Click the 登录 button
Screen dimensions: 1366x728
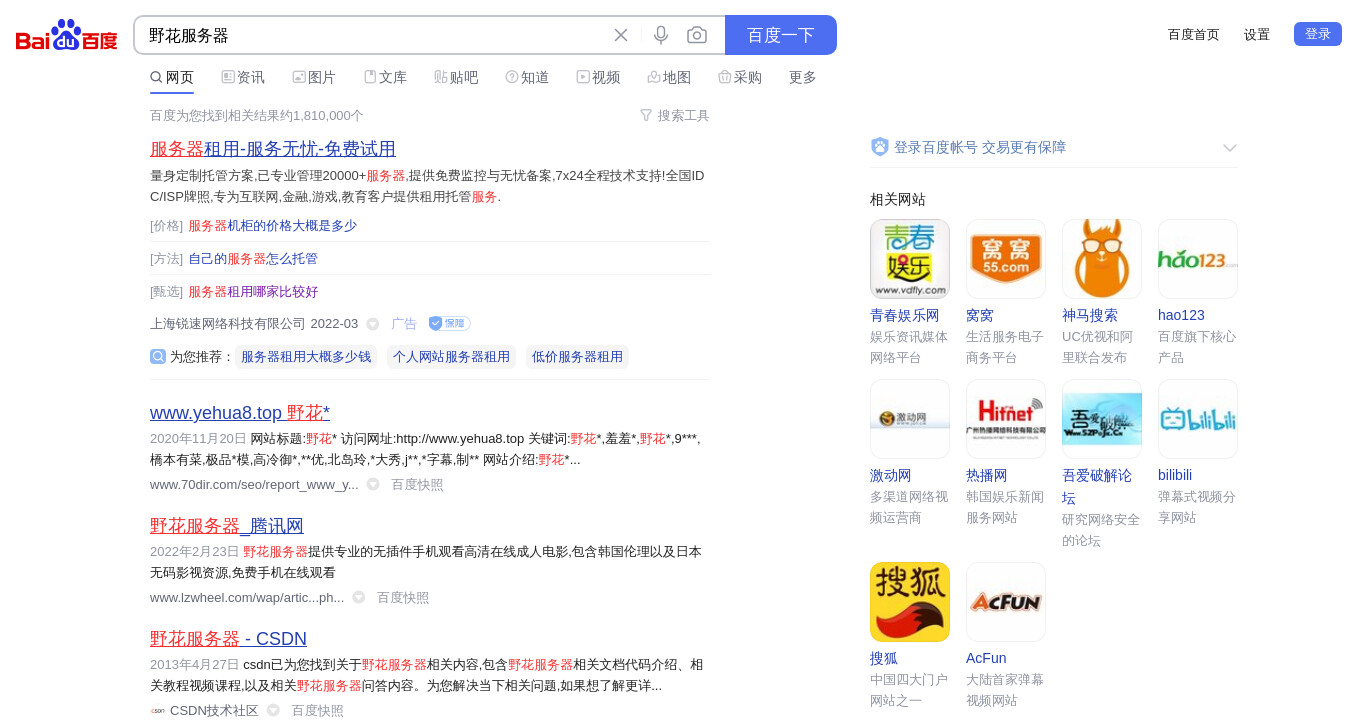(1318, 34)
